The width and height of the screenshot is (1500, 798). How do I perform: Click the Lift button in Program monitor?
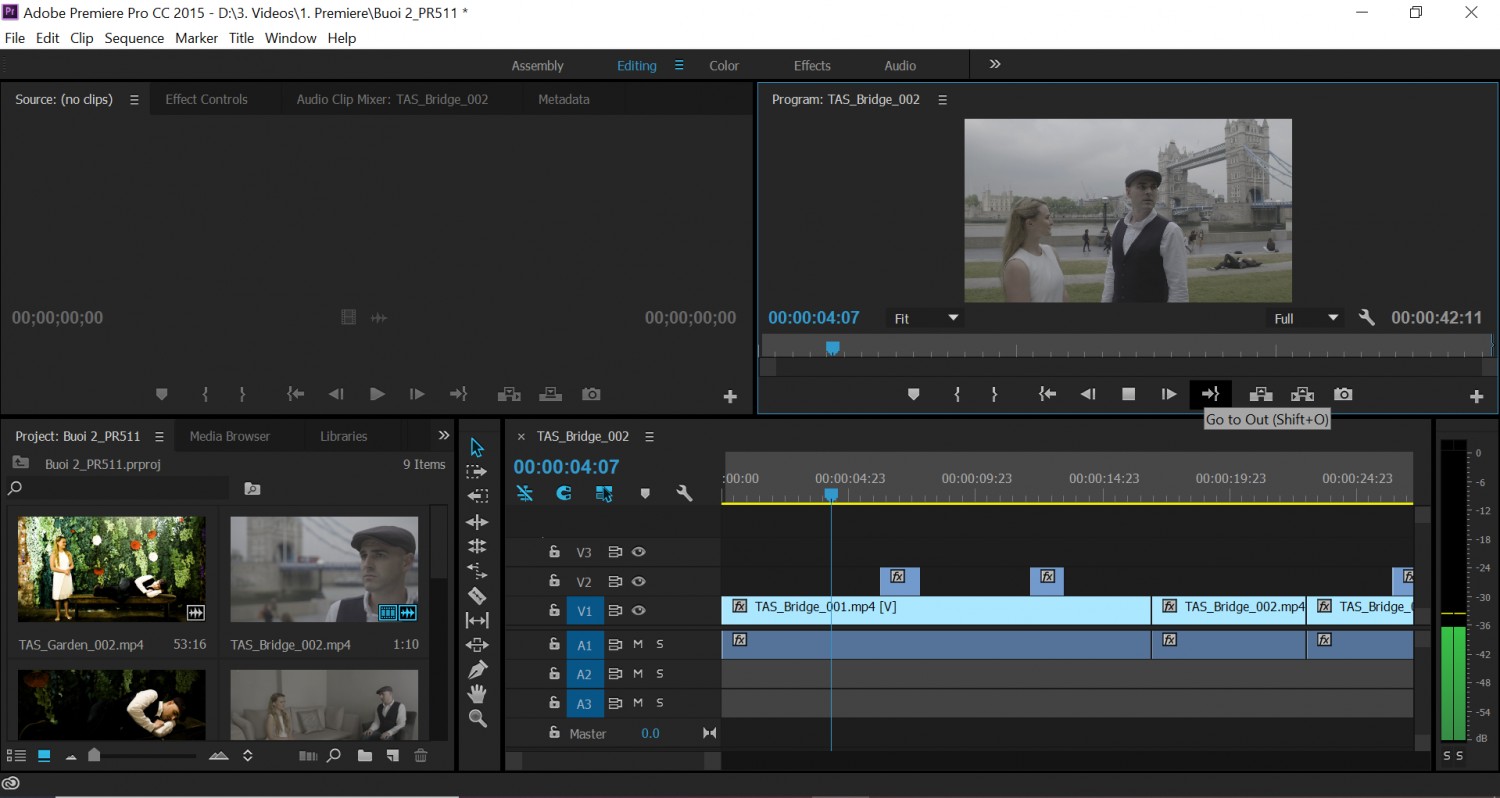[x=1260, y=395]
